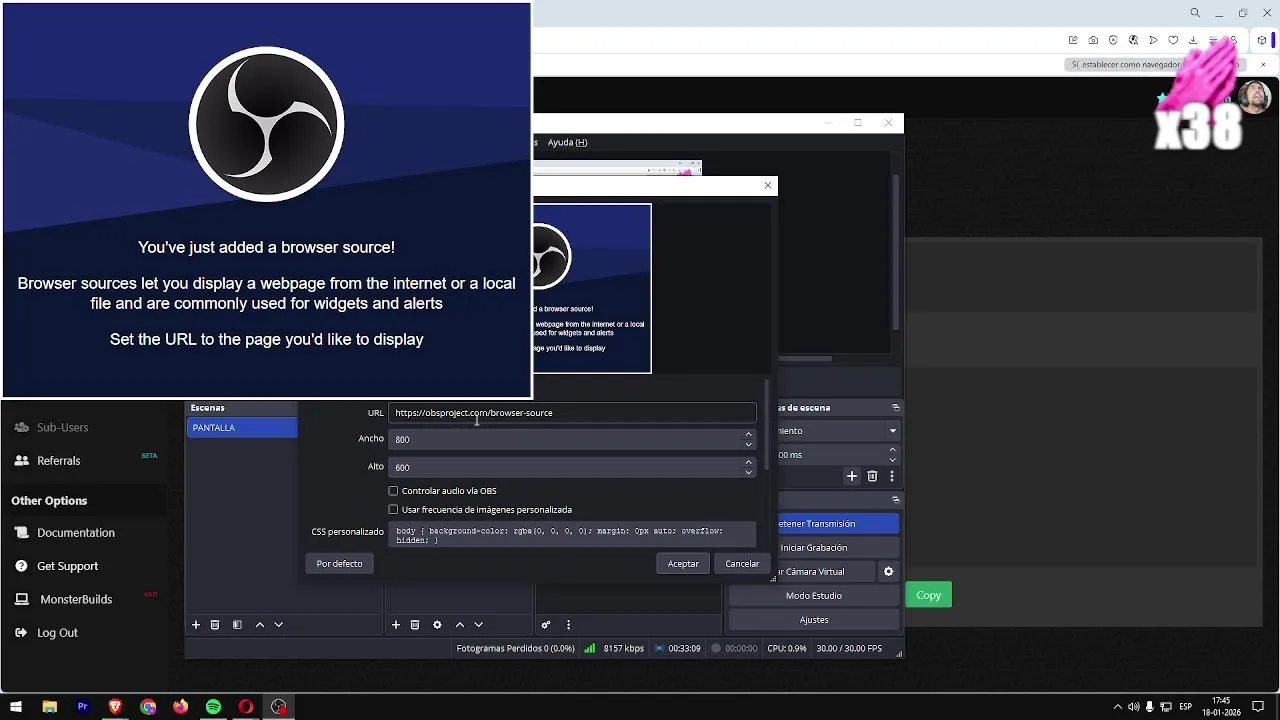Delete the scene with the Escenas trash icon

(x=215, y=625)
